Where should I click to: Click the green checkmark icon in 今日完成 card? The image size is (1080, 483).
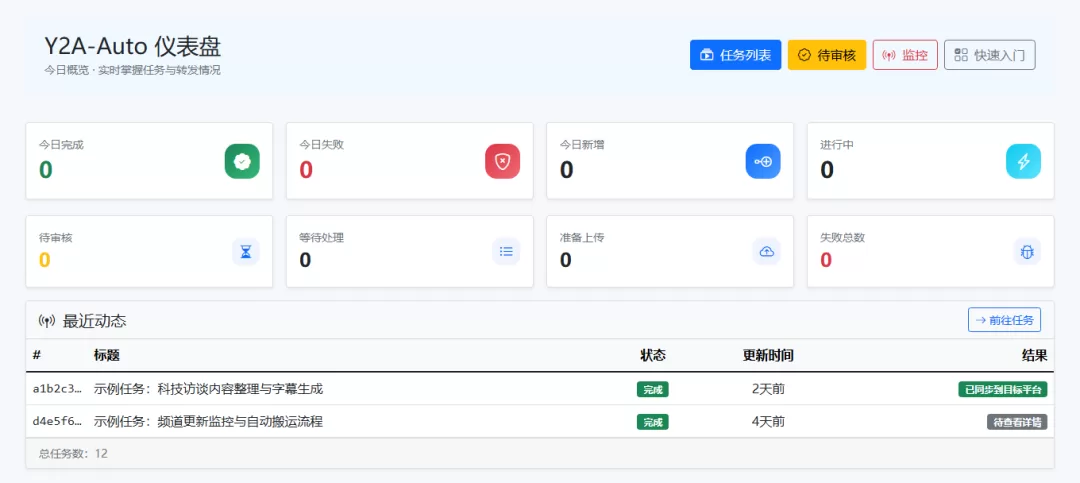point(242,161)
